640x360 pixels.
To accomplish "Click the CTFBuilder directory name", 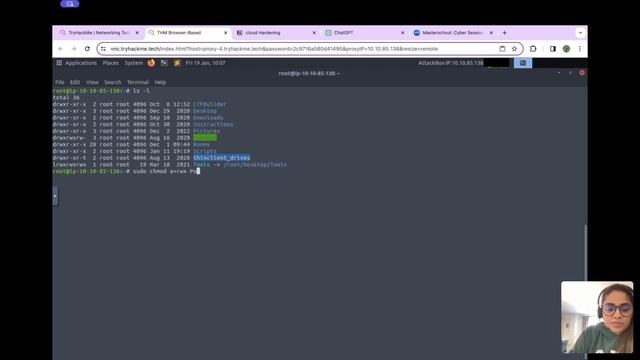I will click(x=210, y=104).
